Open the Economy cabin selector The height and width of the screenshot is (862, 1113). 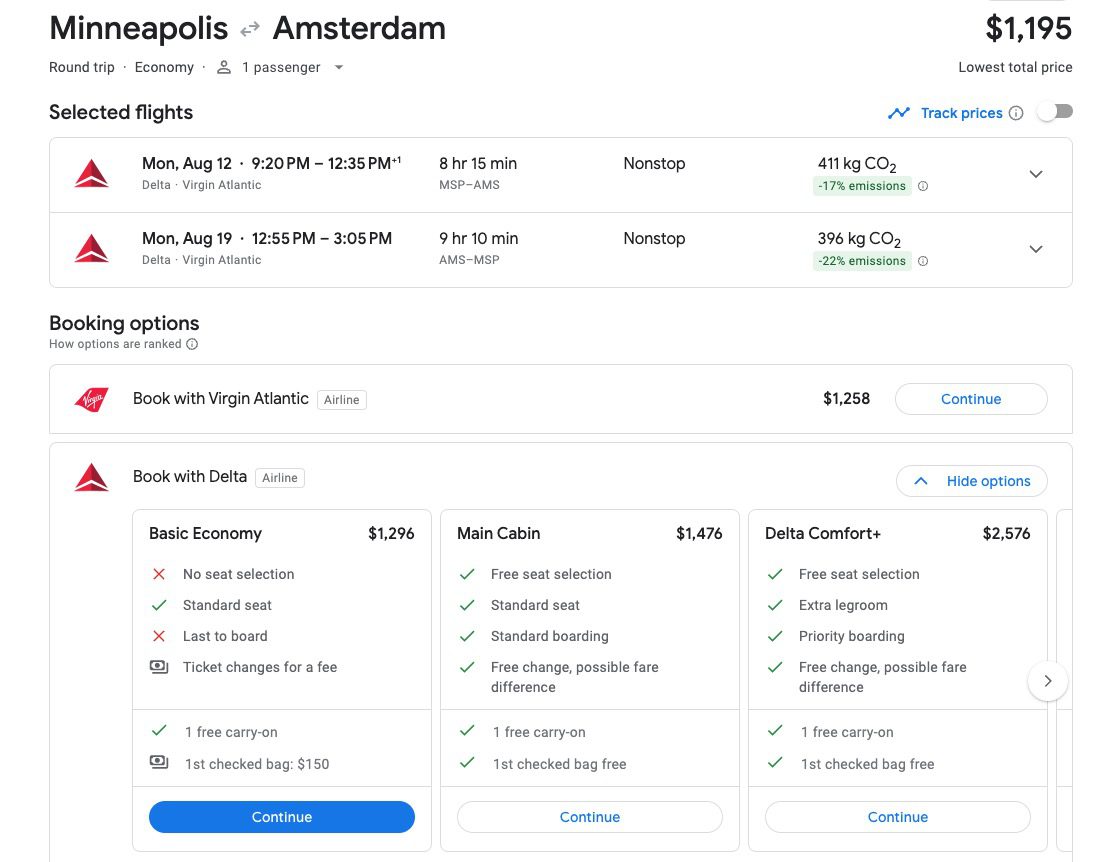pyautogui.click(x=164, y=67)
